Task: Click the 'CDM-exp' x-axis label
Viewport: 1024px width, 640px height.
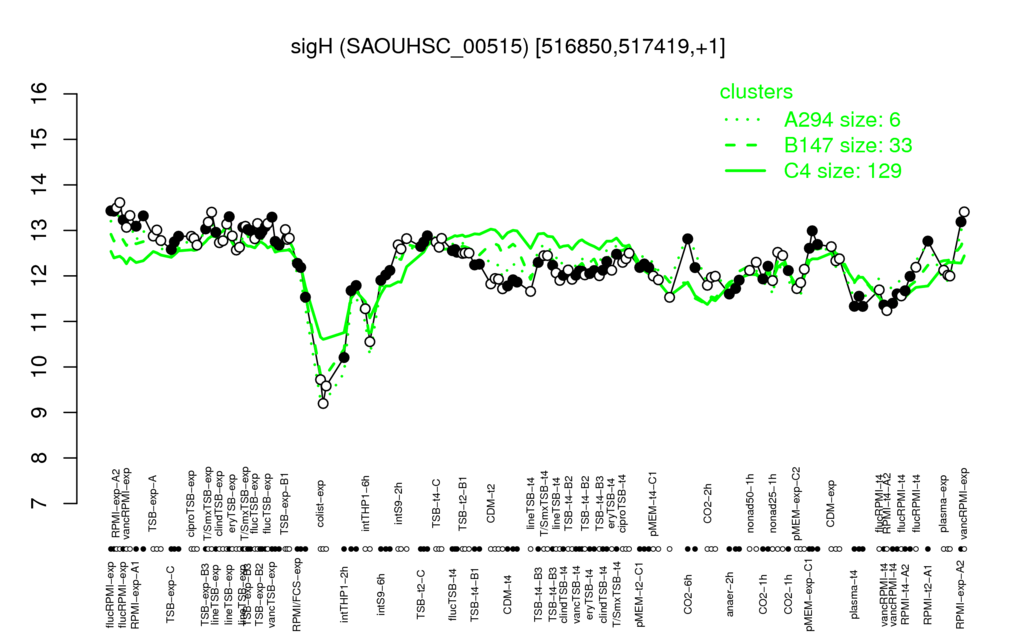Action: 831,504
